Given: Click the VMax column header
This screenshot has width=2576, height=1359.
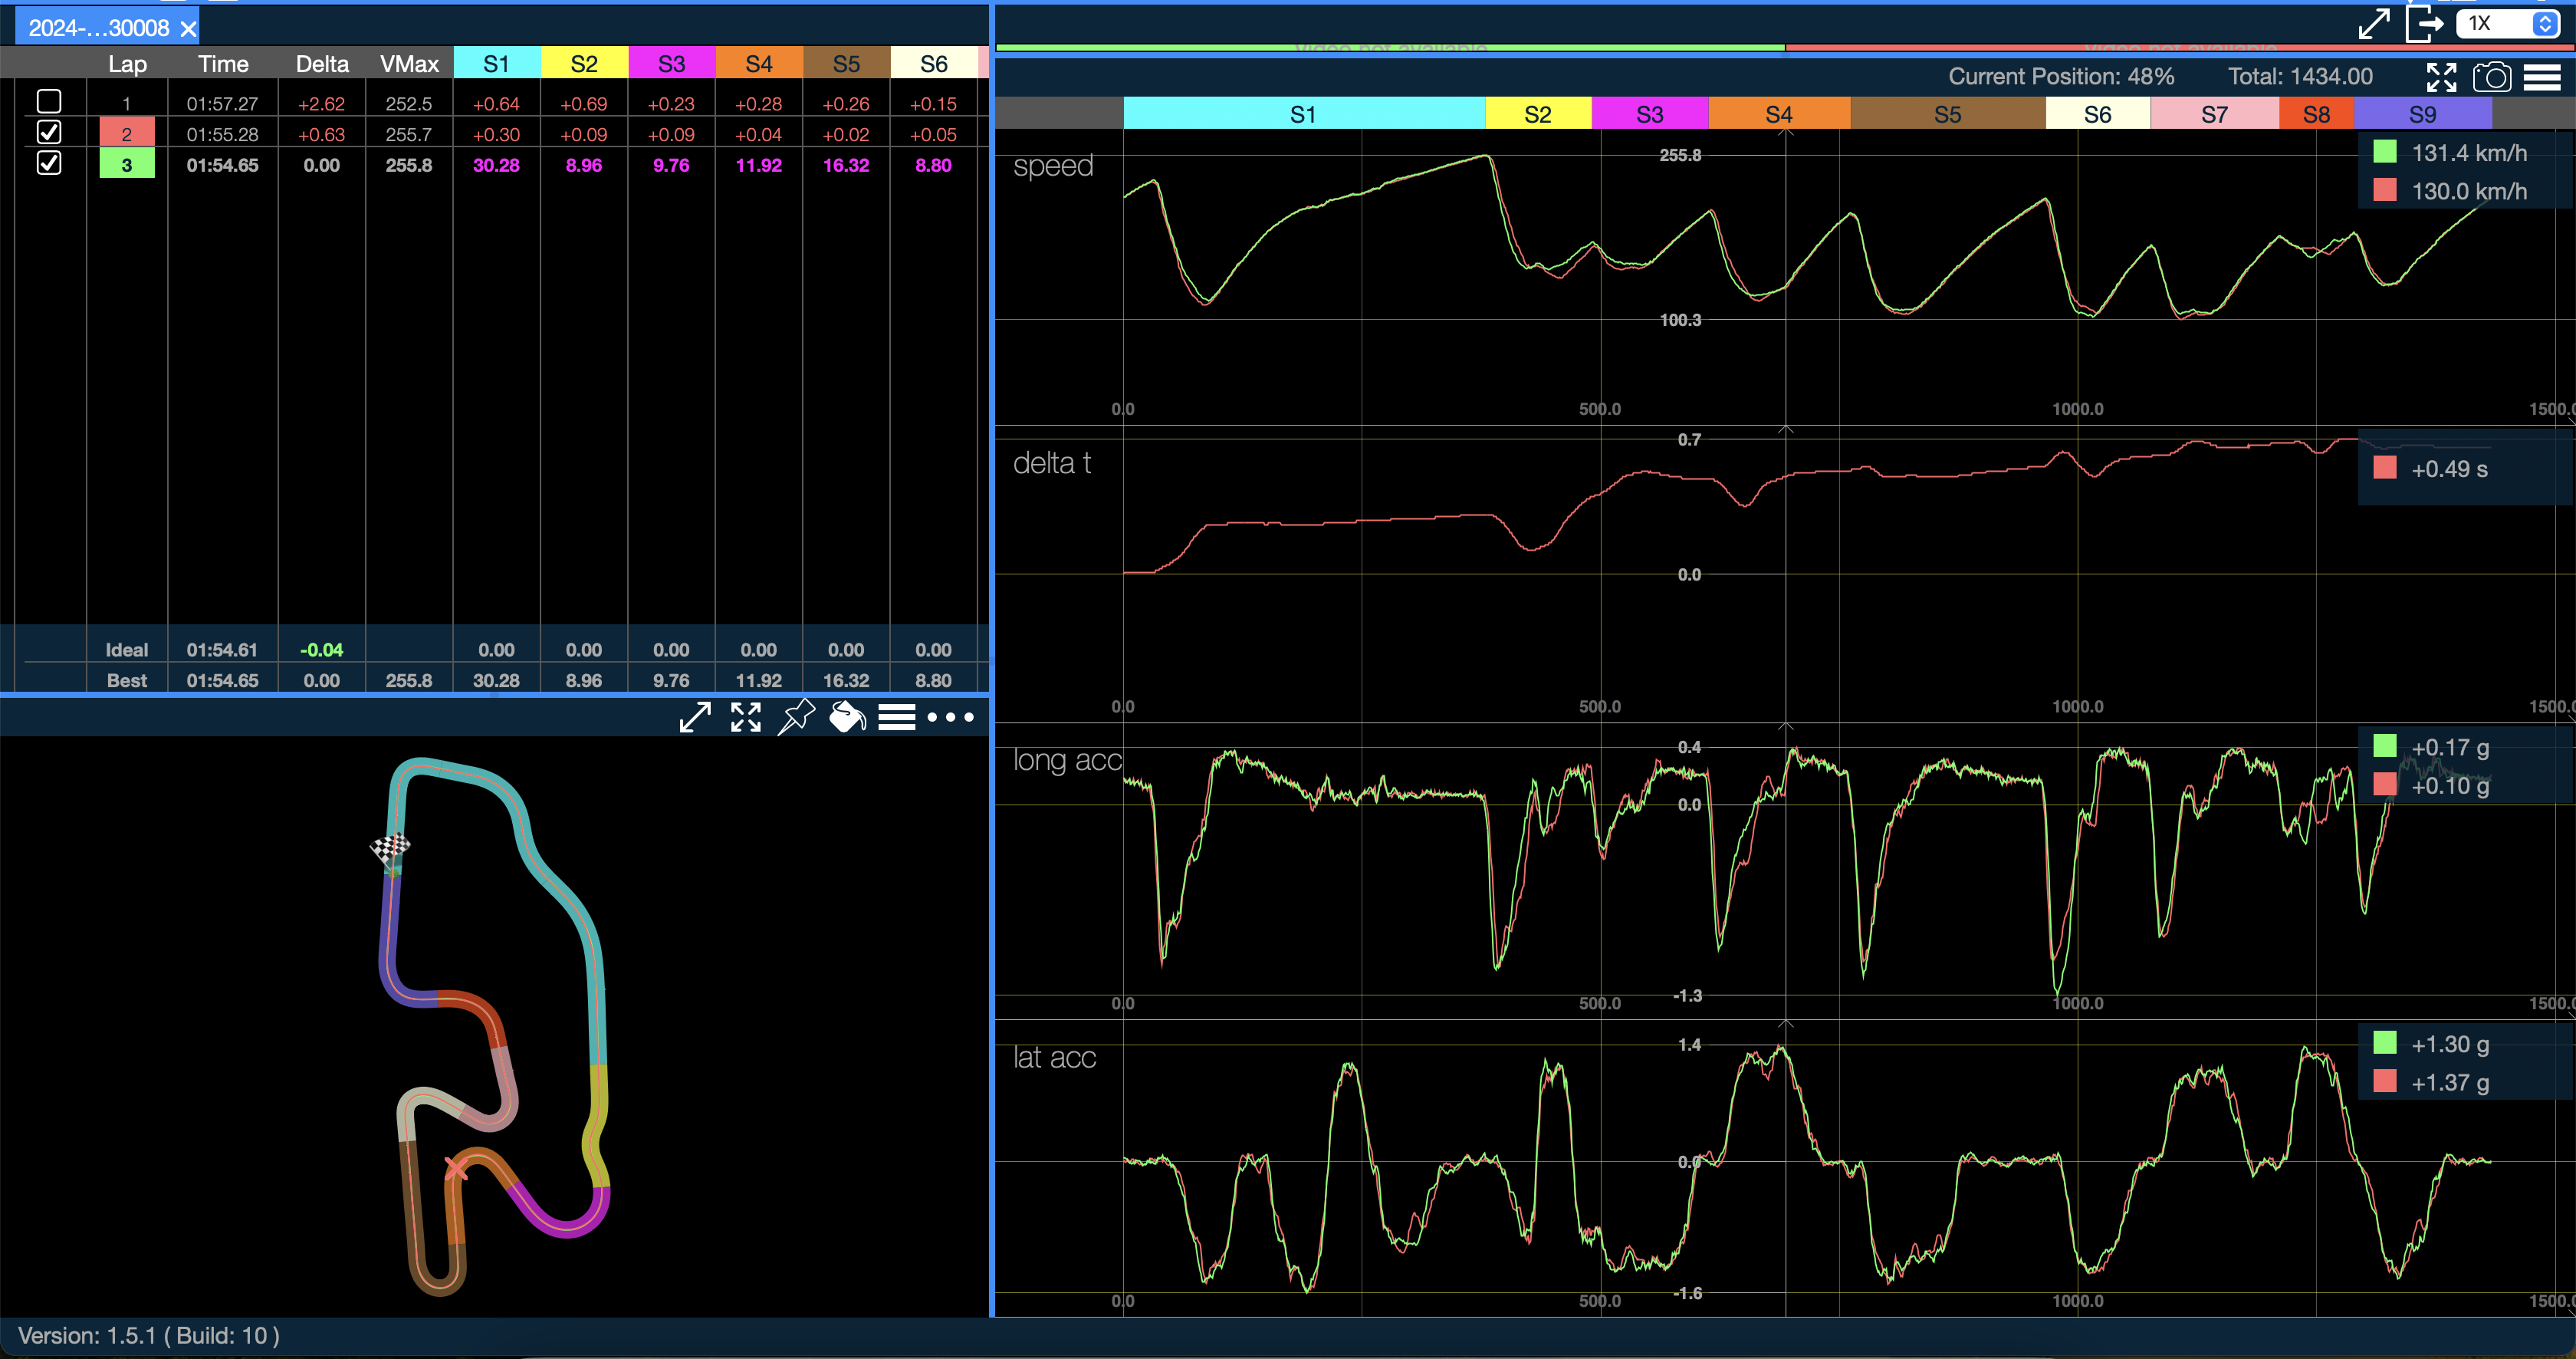Looking at the screenshot, I should (409, 64).
